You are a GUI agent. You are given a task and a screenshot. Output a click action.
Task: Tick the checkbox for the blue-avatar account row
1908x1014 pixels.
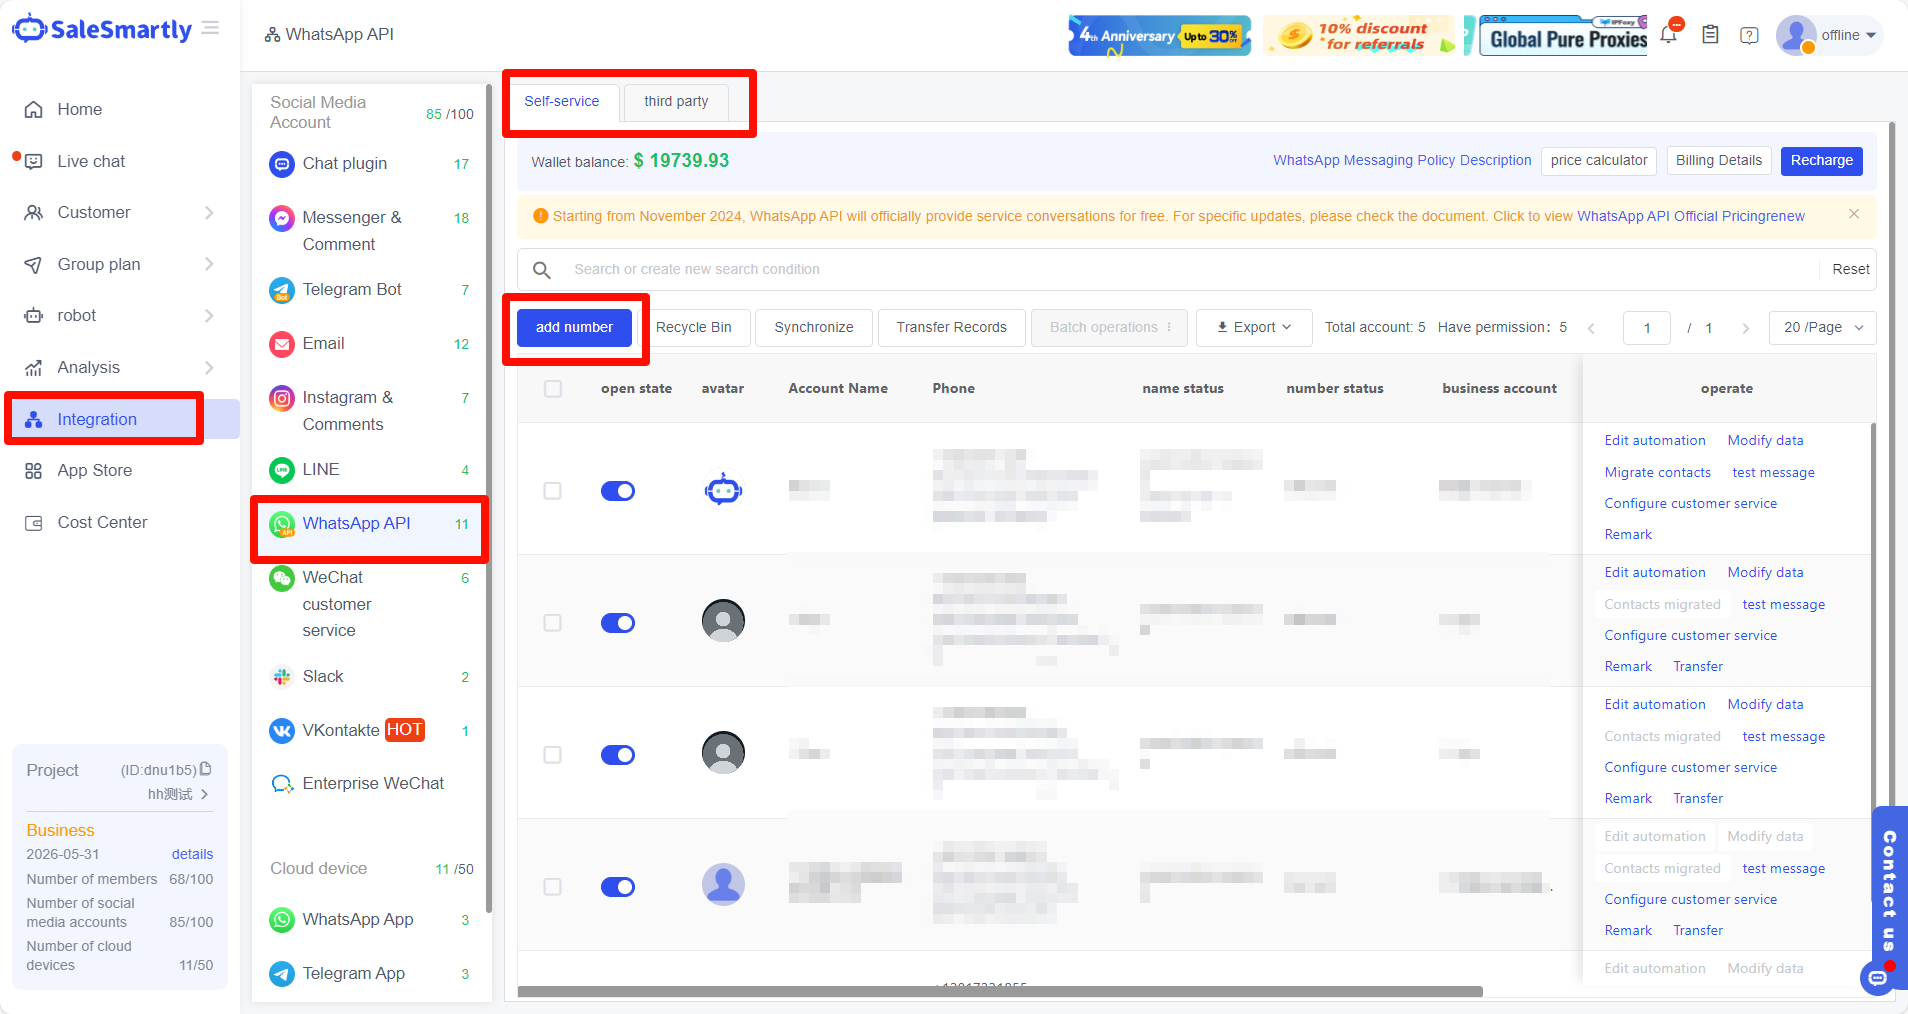[553, 887]
